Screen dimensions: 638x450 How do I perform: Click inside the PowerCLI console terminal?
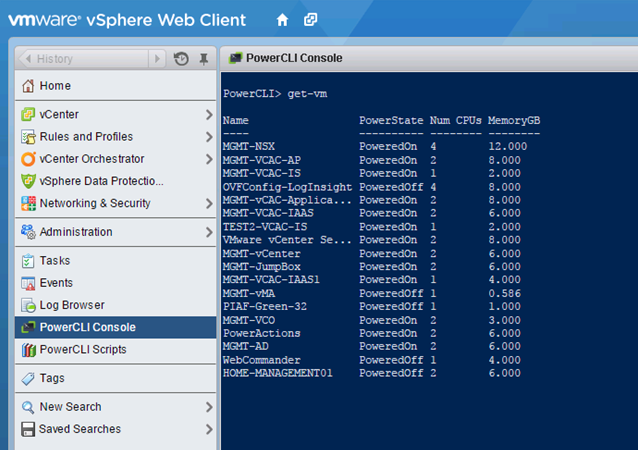(429, 260)
